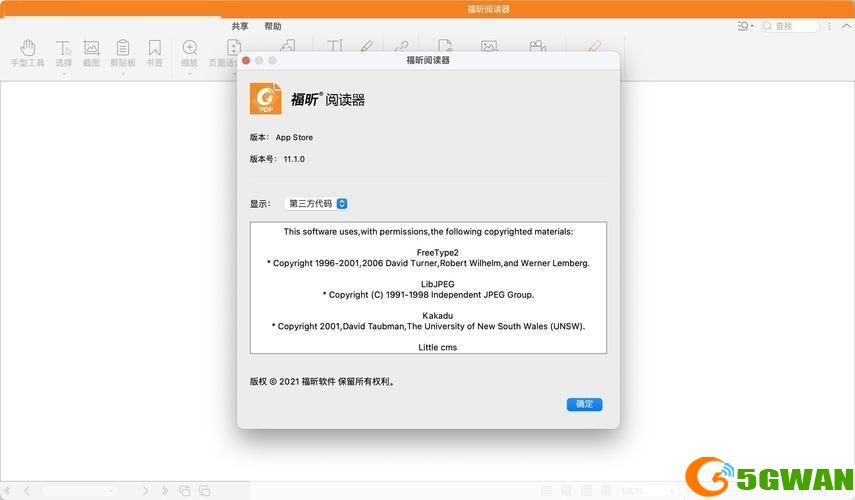Click the 版权 © 2021 福昕软件 copyright line
Viewport: 855px width, 500px height.
point(322,382)
